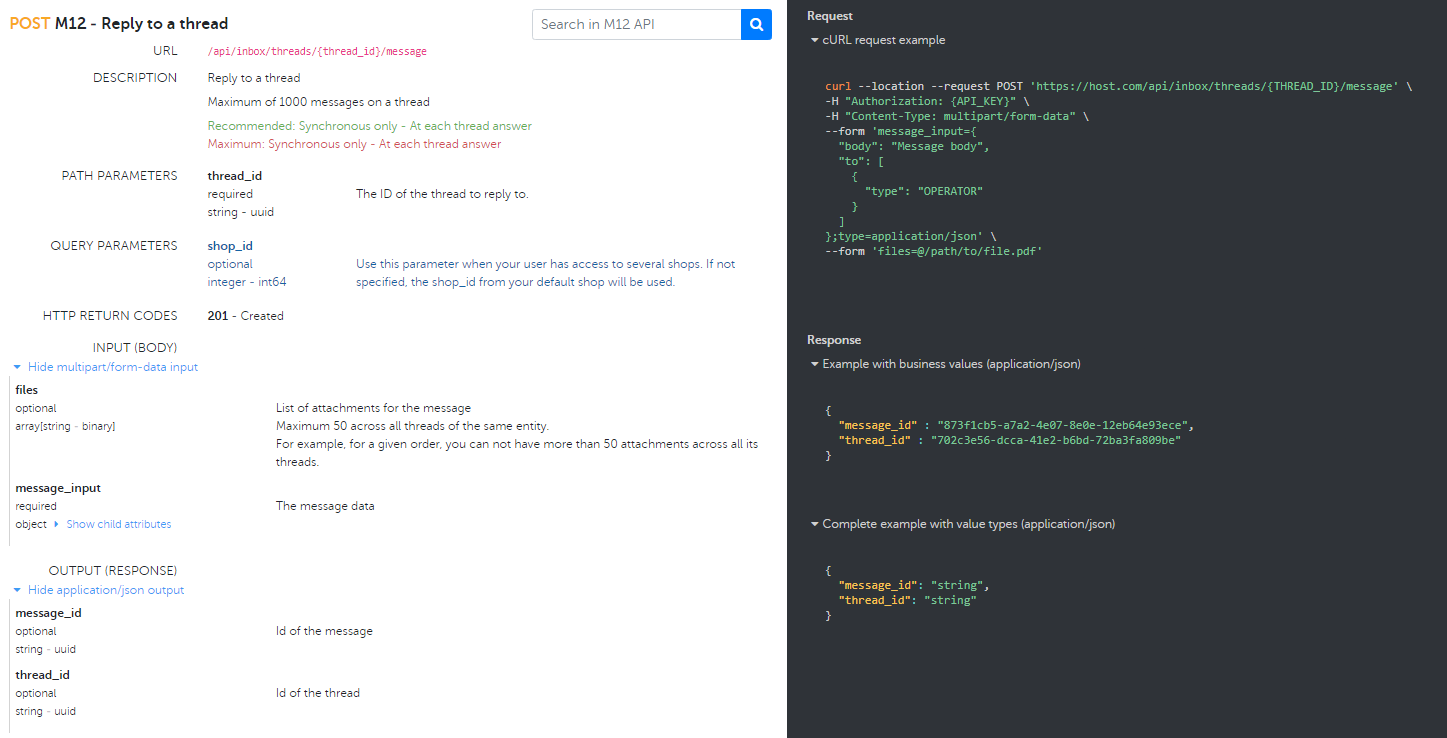The image size is (1447, 738).
Task: Click the integer - int64 type under shop_id
Action: point(247,282)
